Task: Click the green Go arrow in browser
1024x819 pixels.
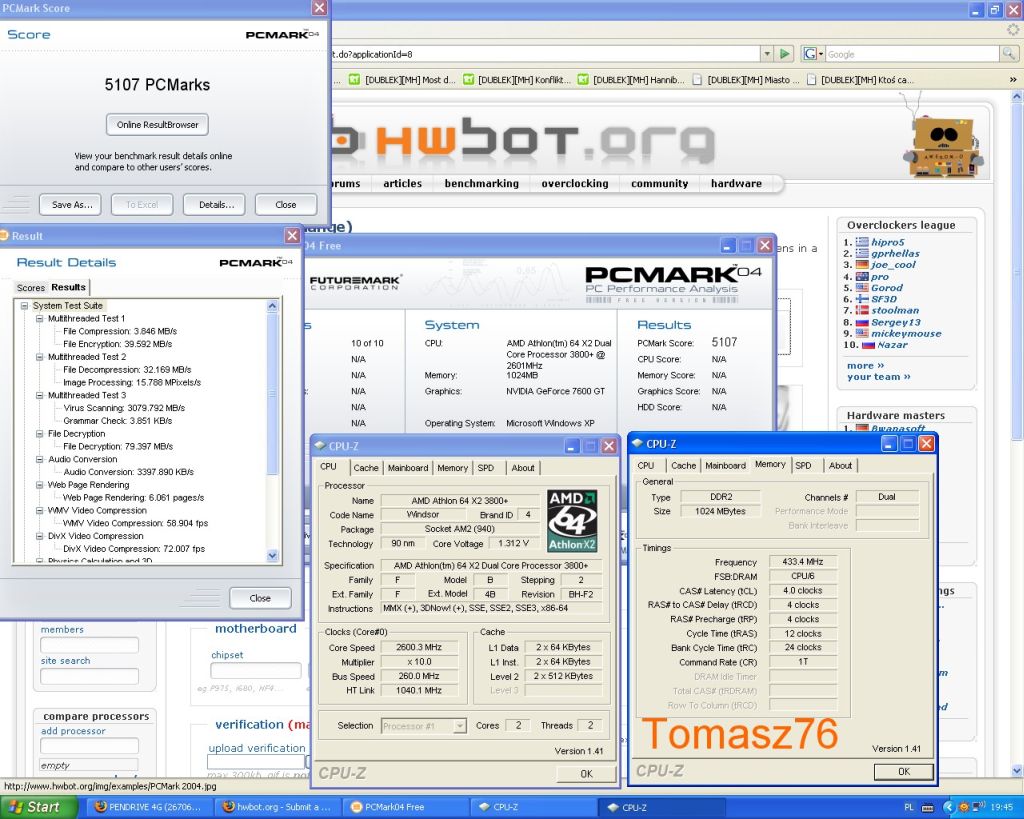Action: pyautogui.click(x=785, y=54)
